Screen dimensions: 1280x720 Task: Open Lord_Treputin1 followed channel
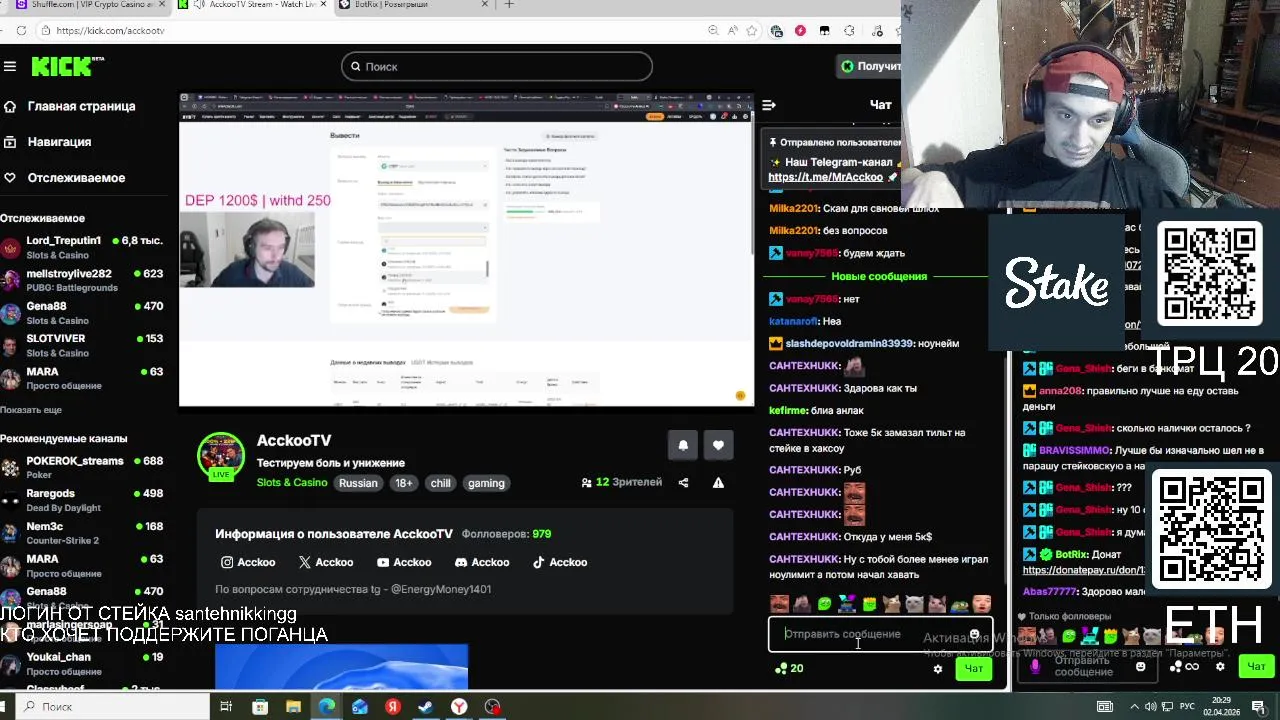coord(82,247)
